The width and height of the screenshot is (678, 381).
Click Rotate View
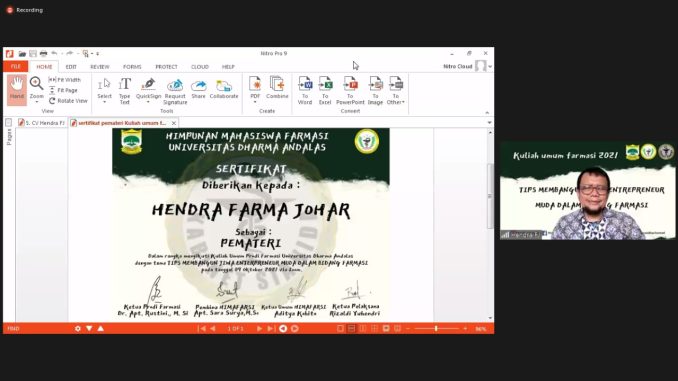(68, 101)
